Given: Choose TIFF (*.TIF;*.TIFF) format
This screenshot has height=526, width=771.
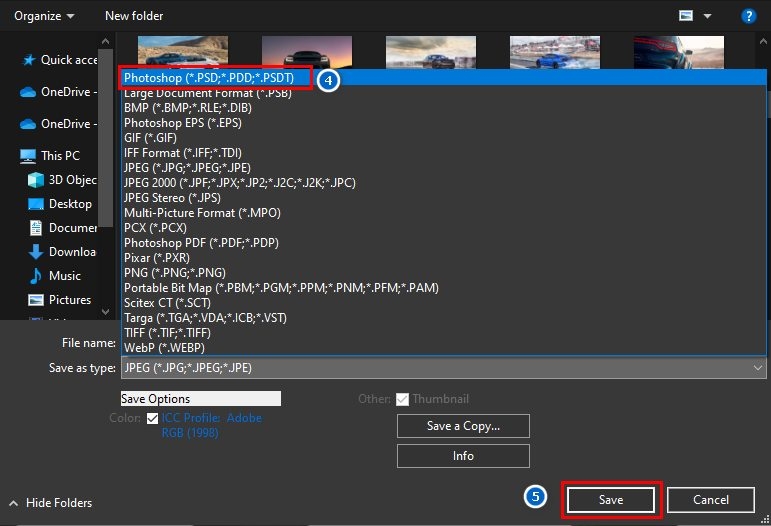Looking at the screenshot, I should click(x=443, y=333).
